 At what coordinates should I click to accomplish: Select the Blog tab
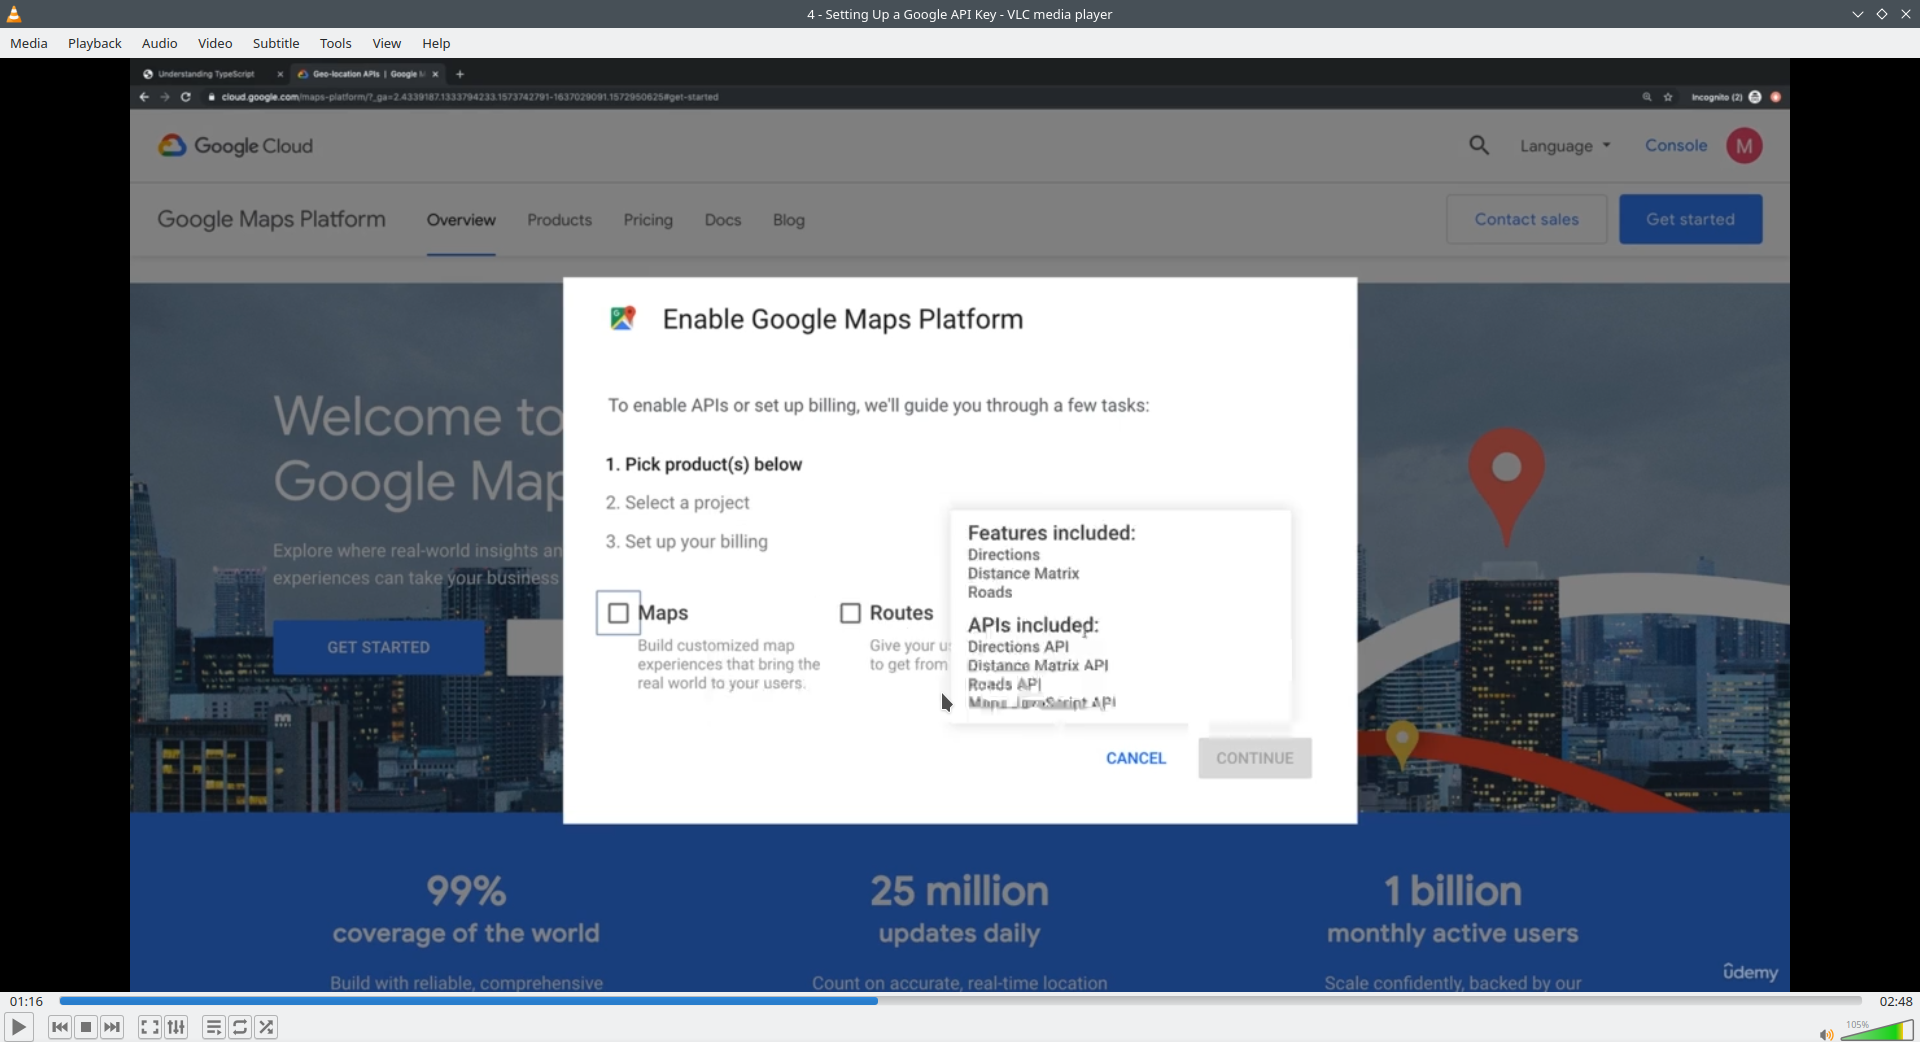[x=789, y=220]
